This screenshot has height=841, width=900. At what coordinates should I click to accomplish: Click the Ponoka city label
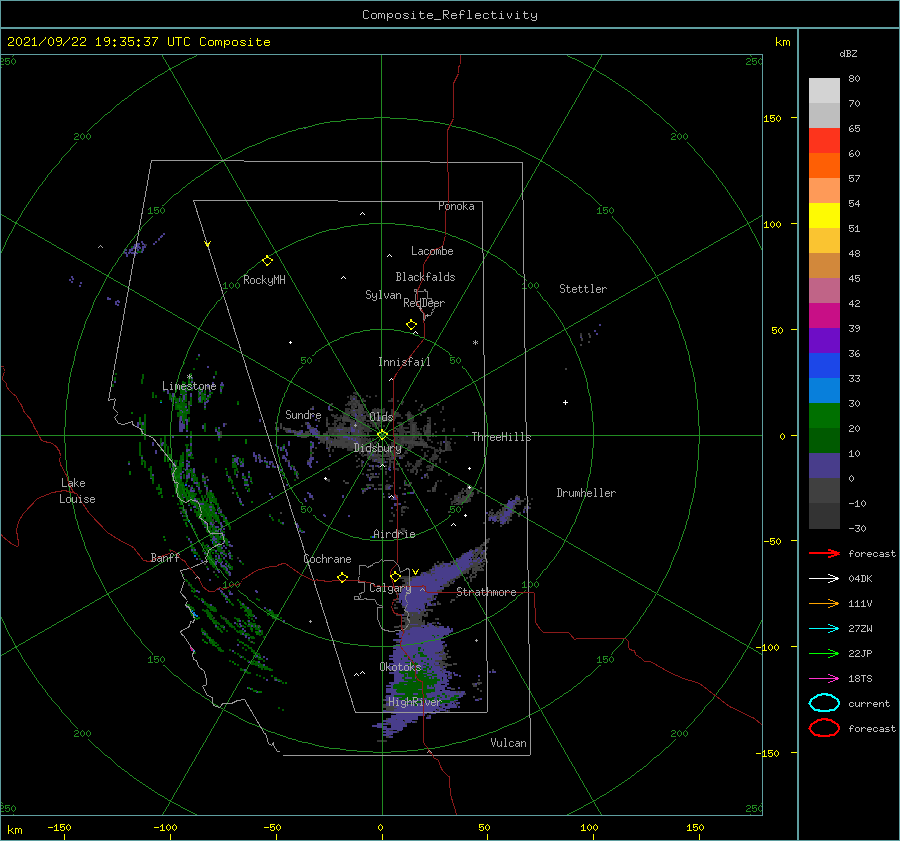click(456, 206)
